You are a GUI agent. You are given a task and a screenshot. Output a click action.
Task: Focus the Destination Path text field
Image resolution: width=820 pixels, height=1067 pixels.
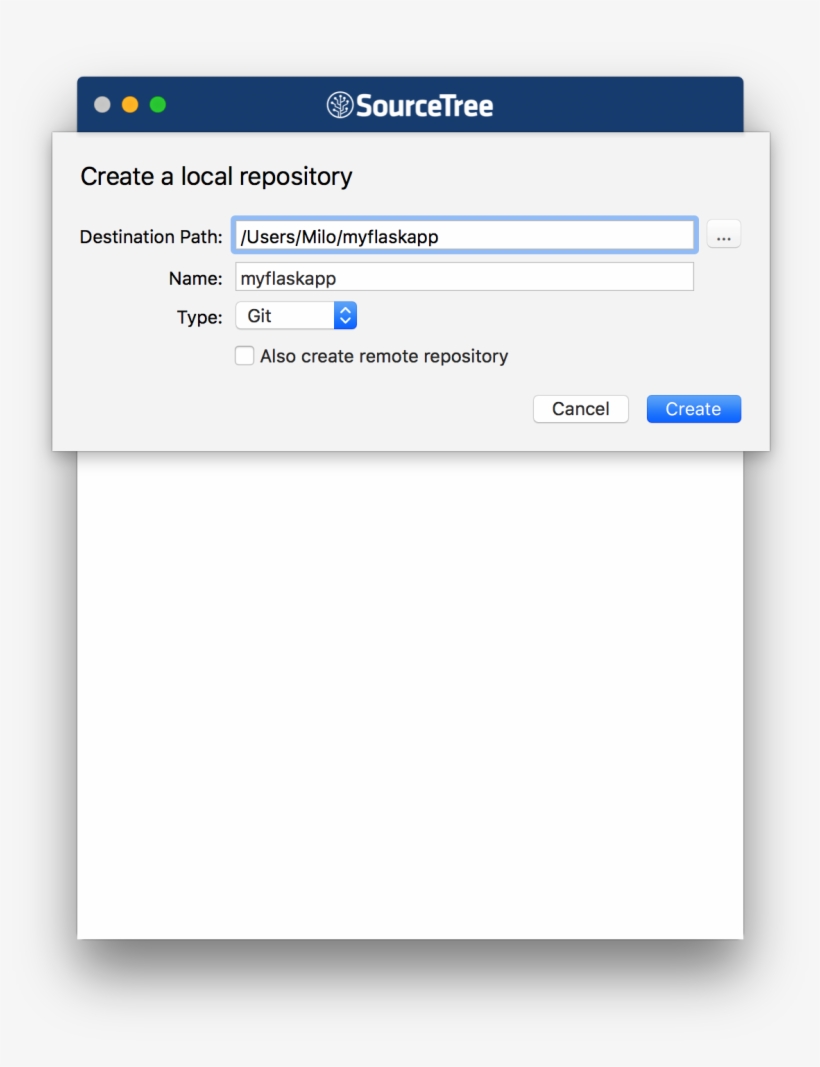[x=464, y=236]
